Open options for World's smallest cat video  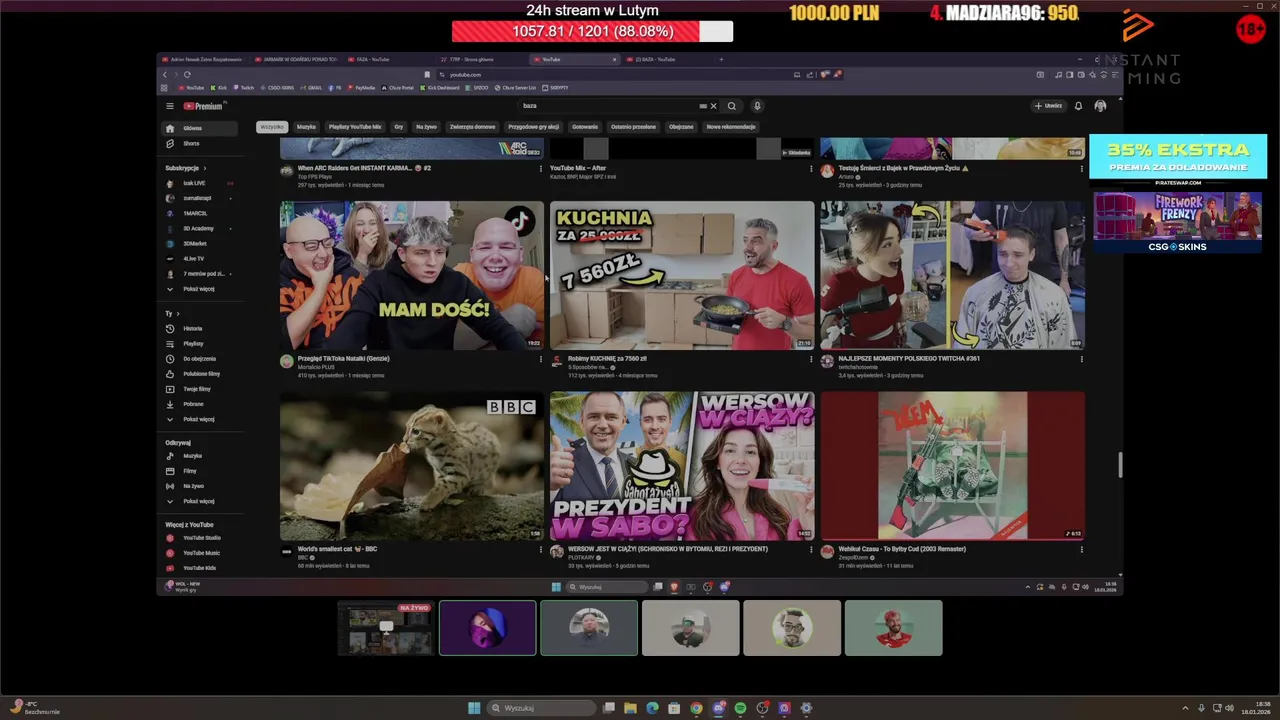click(x=541, y=549)
